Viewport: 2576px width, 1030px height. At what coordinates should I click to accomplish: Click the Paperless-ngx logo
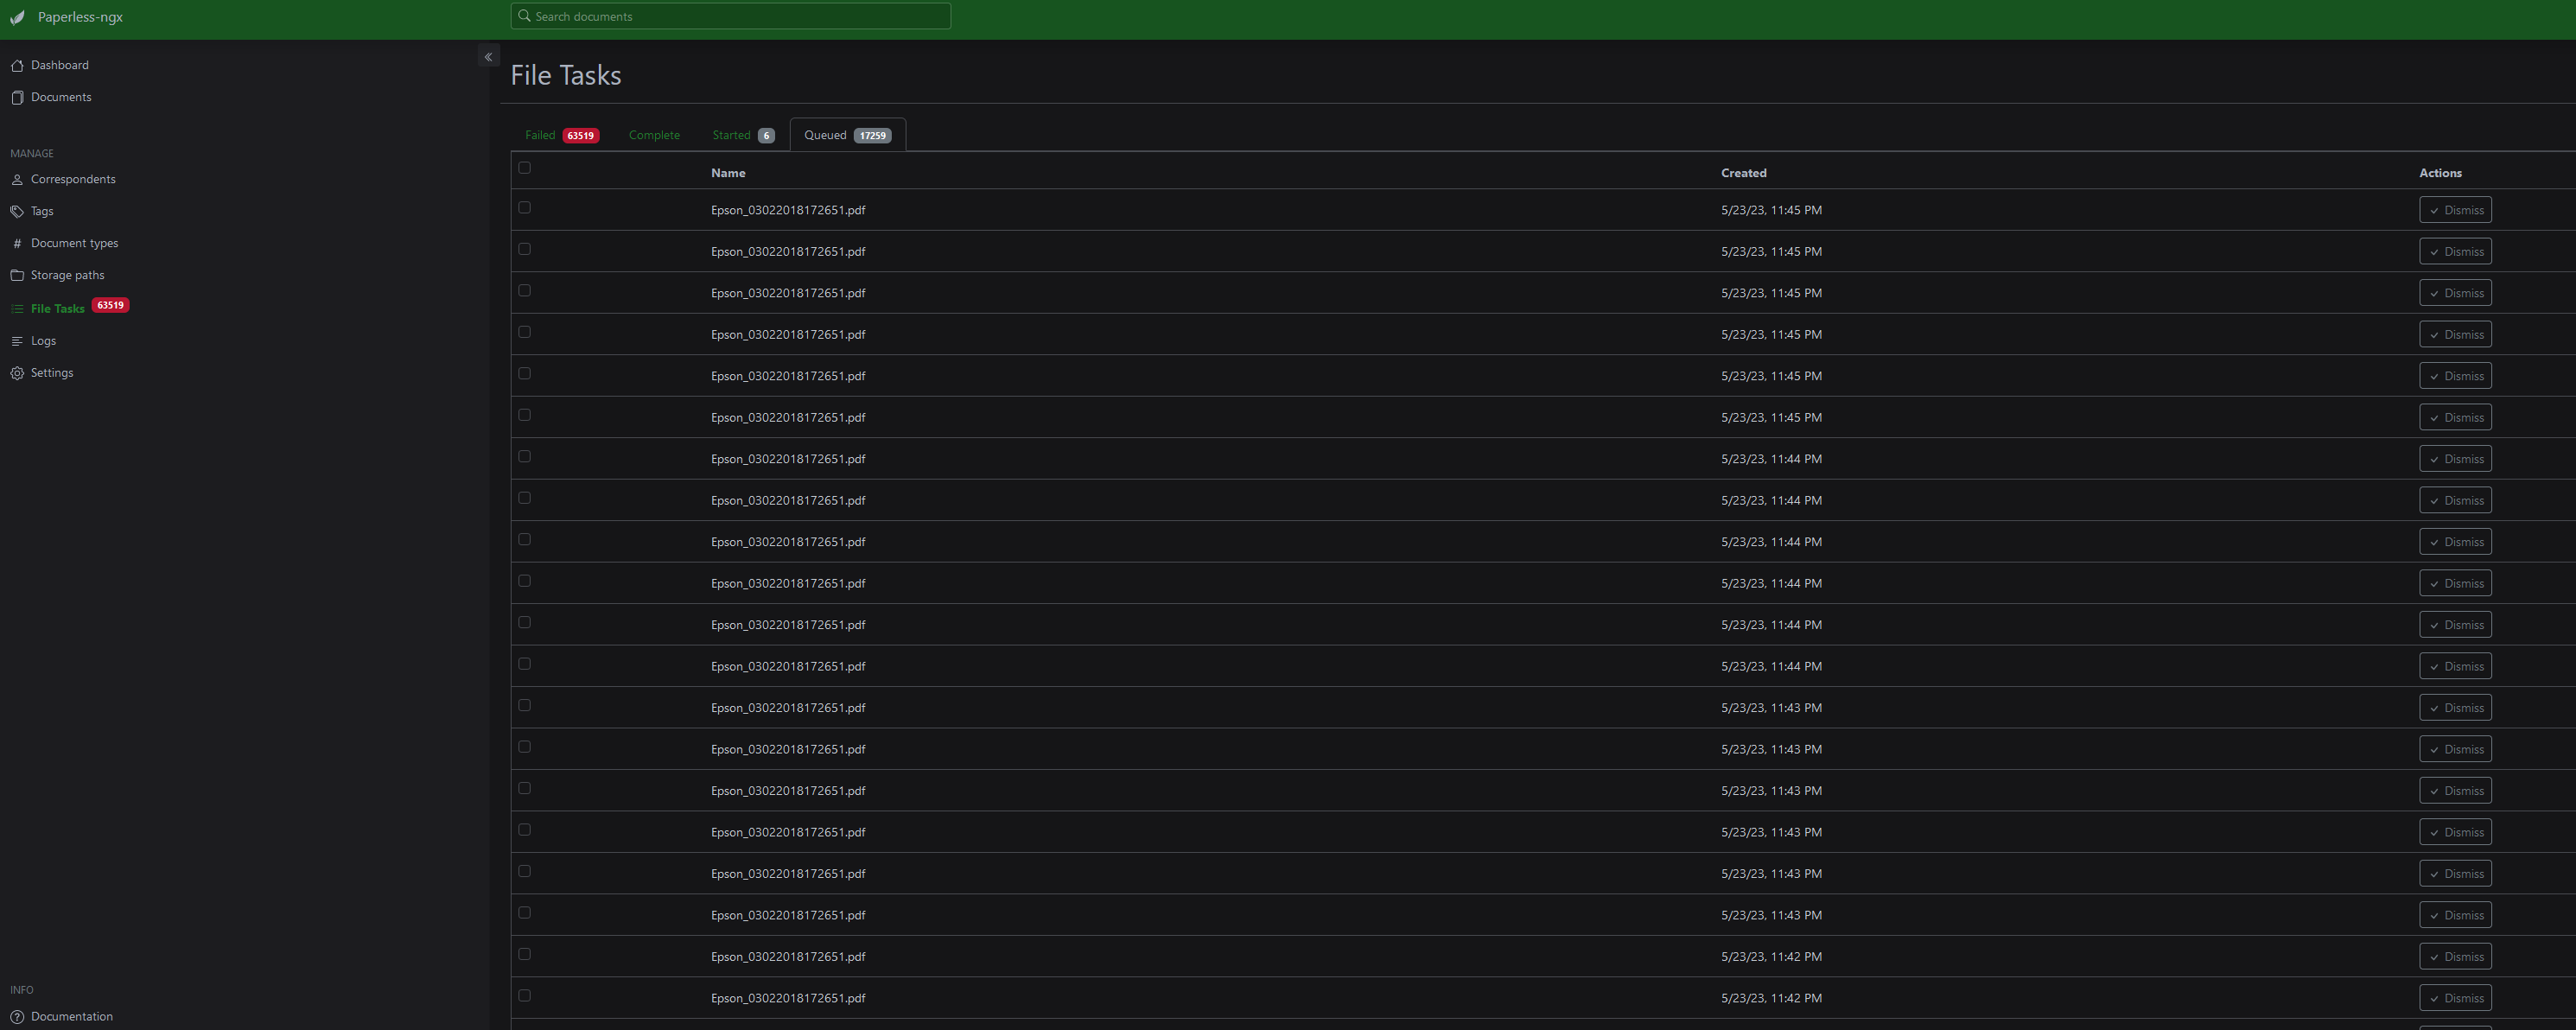coord(67,16)
